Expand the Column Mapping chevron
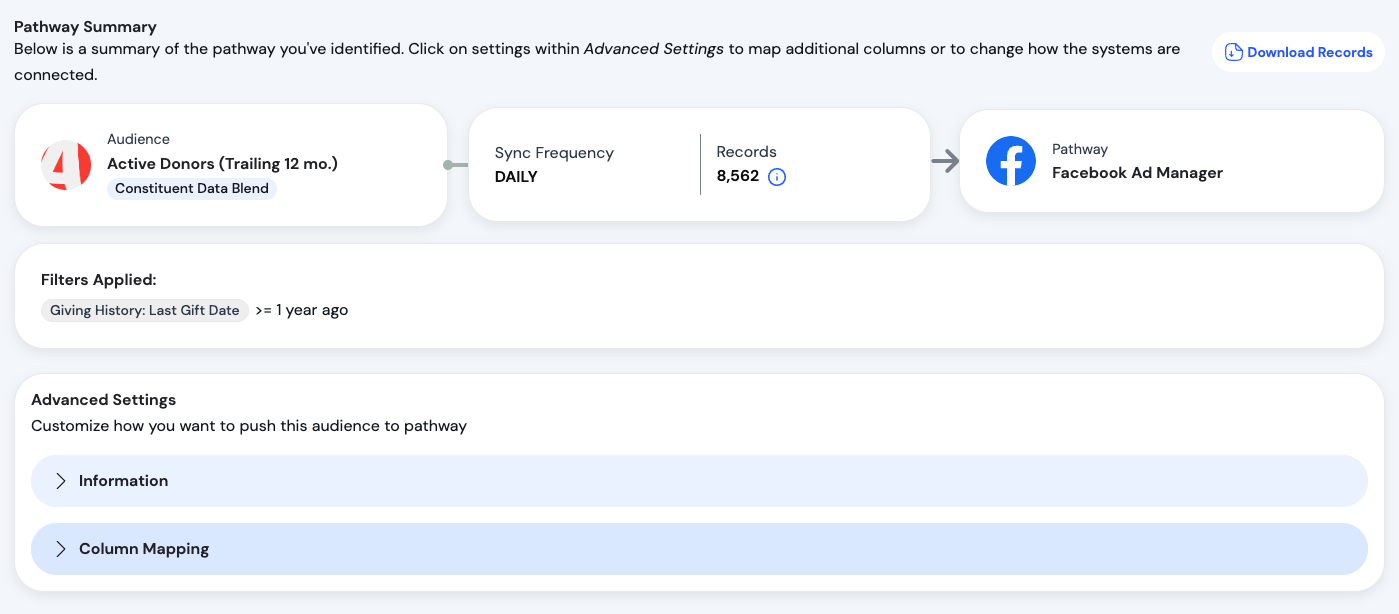The image size is (1399, 614). coord(60,549)
